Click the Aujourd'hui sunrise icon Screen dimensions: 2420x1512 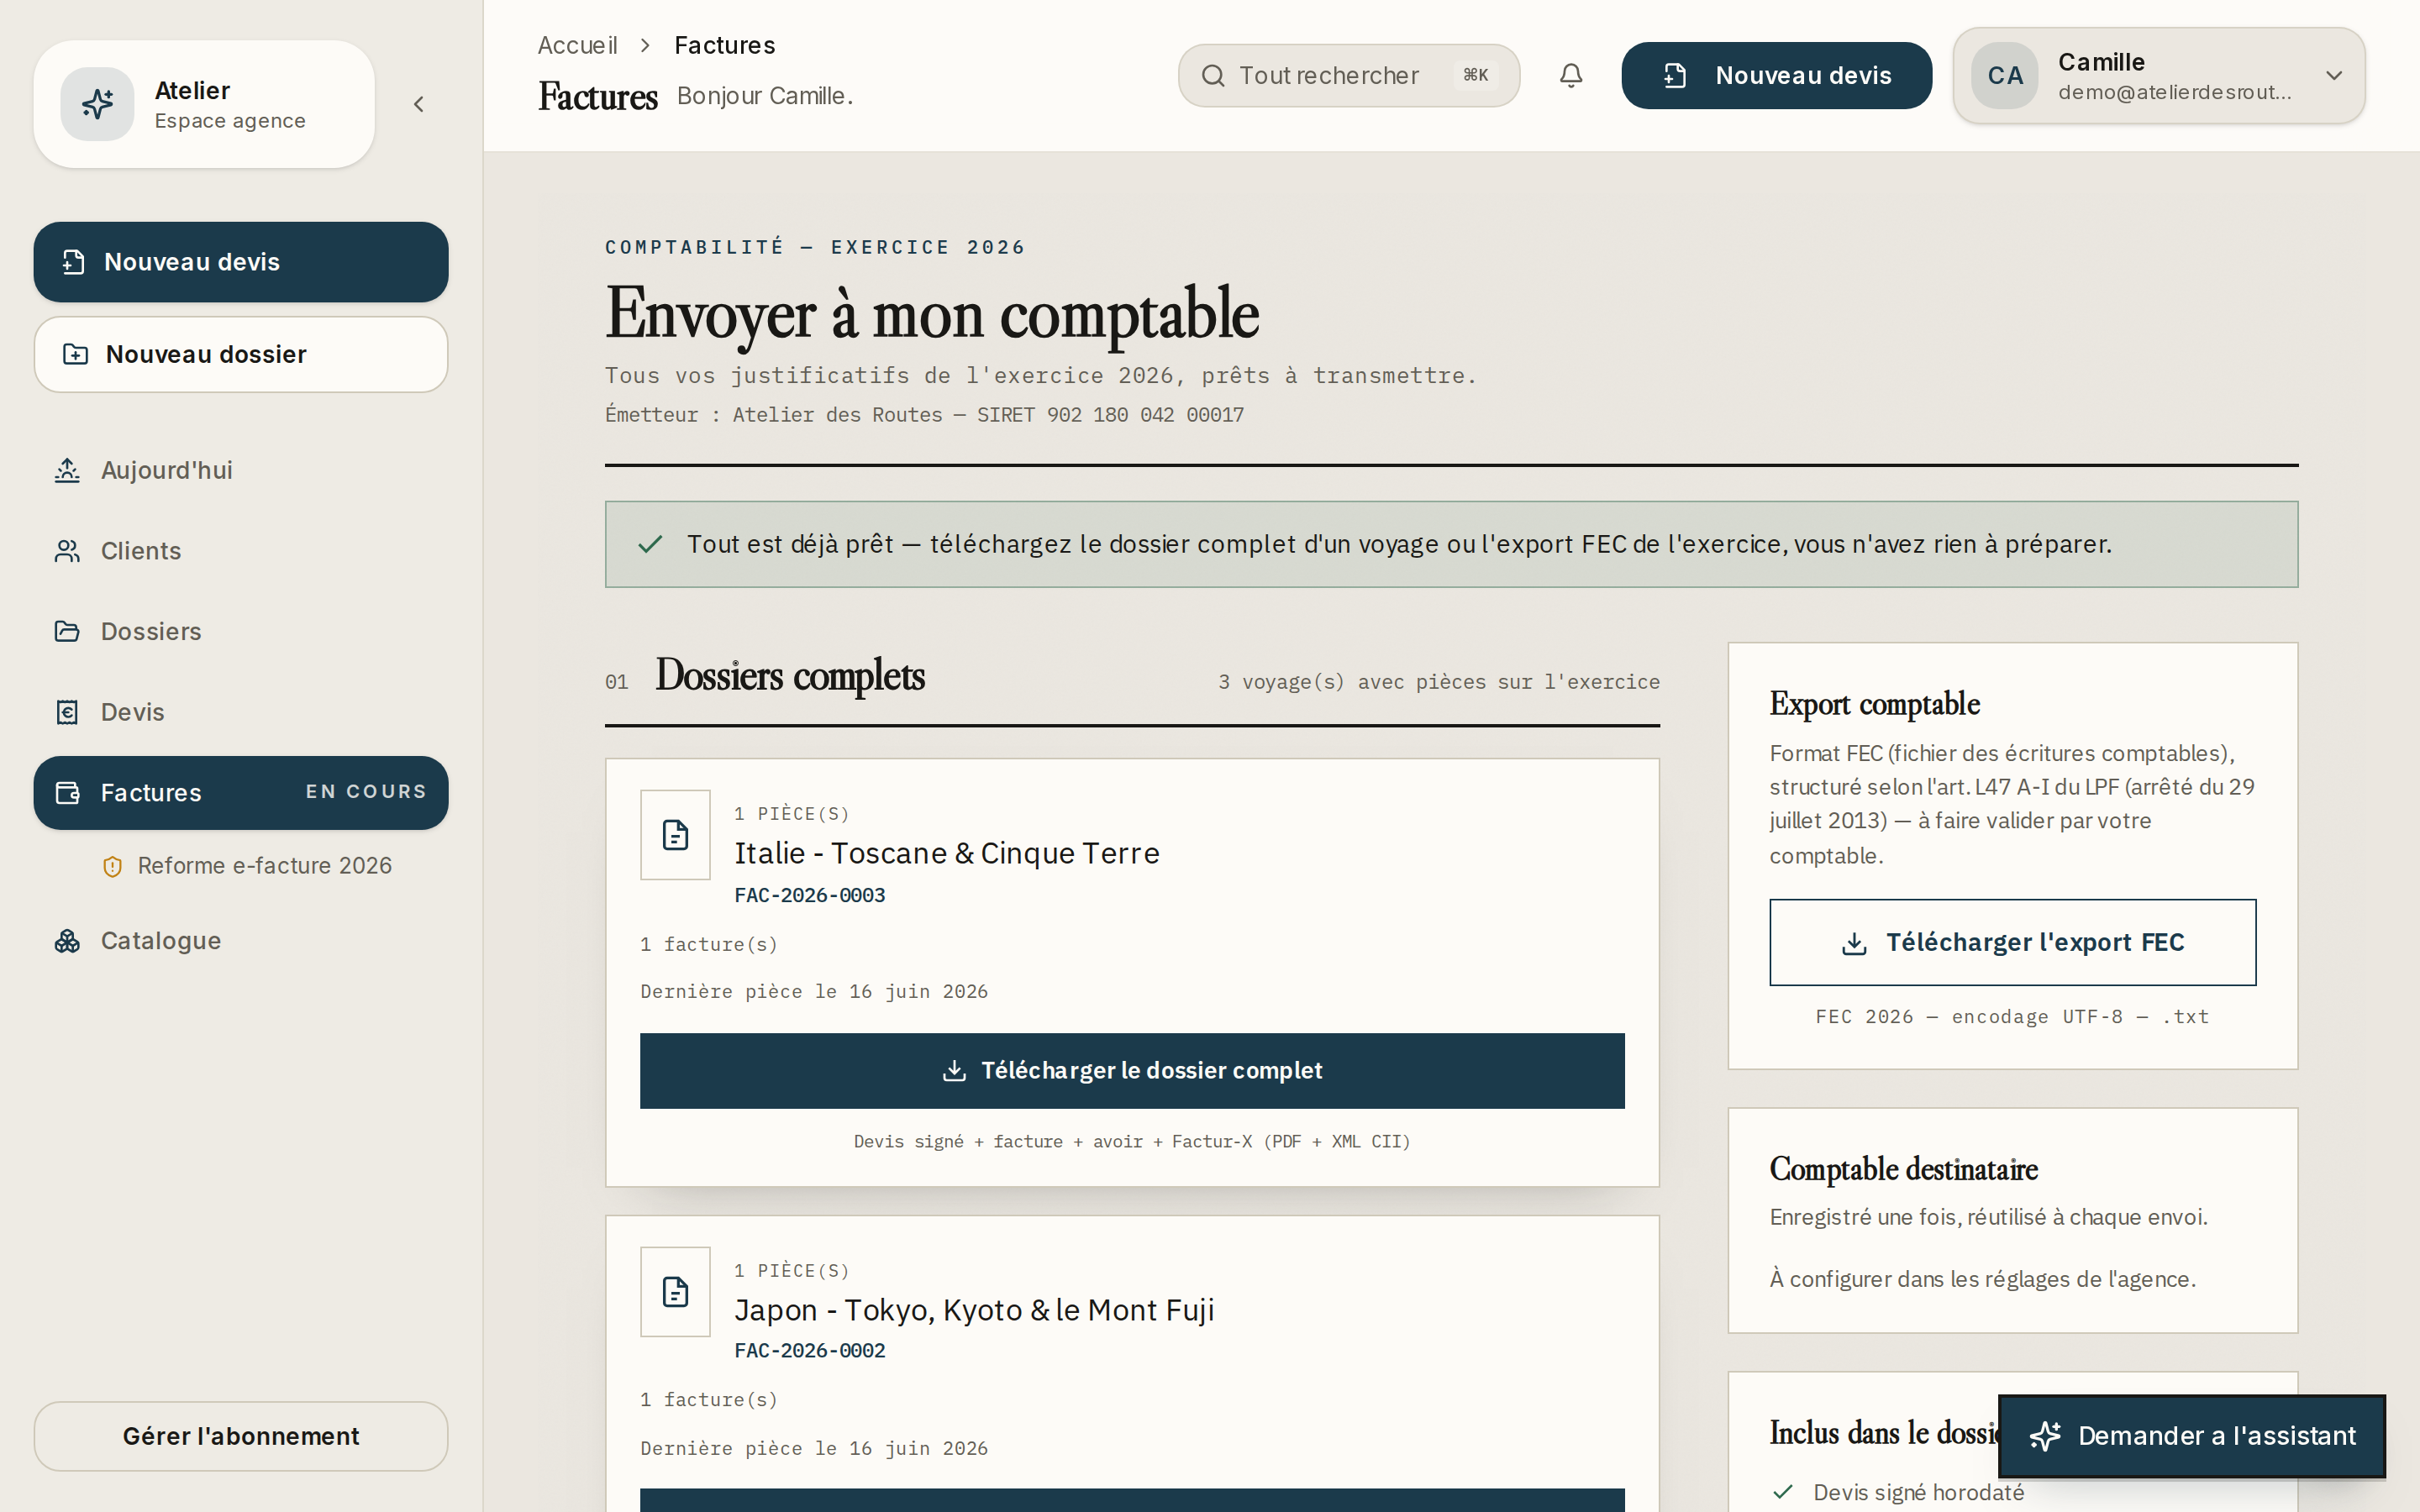pos(67,470)
